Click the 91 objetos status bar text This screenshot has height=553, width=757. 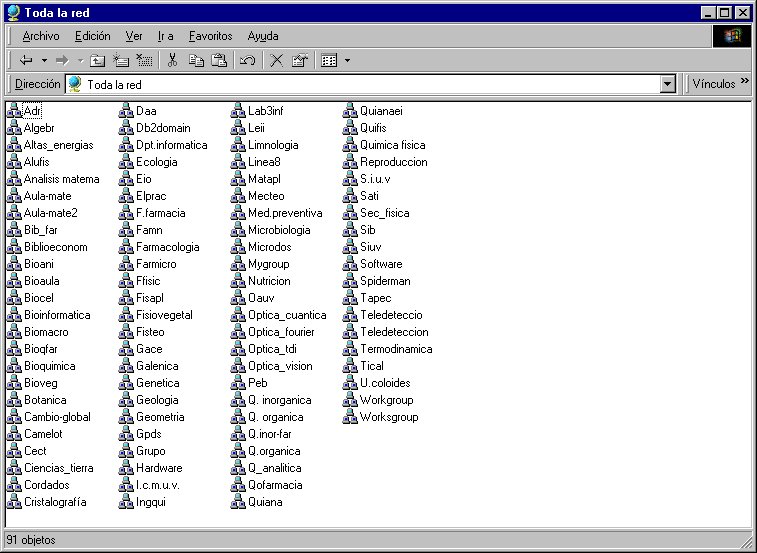point(31,540)
